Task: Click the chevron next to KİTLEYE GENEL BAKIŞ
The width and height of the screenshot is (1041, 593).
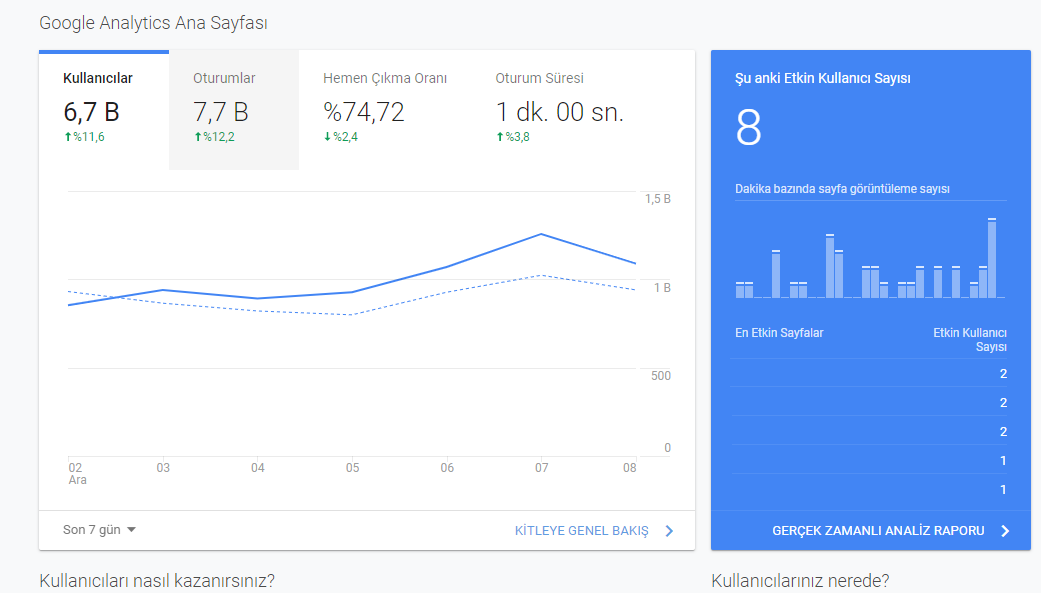Action: [x=669, y=531]
